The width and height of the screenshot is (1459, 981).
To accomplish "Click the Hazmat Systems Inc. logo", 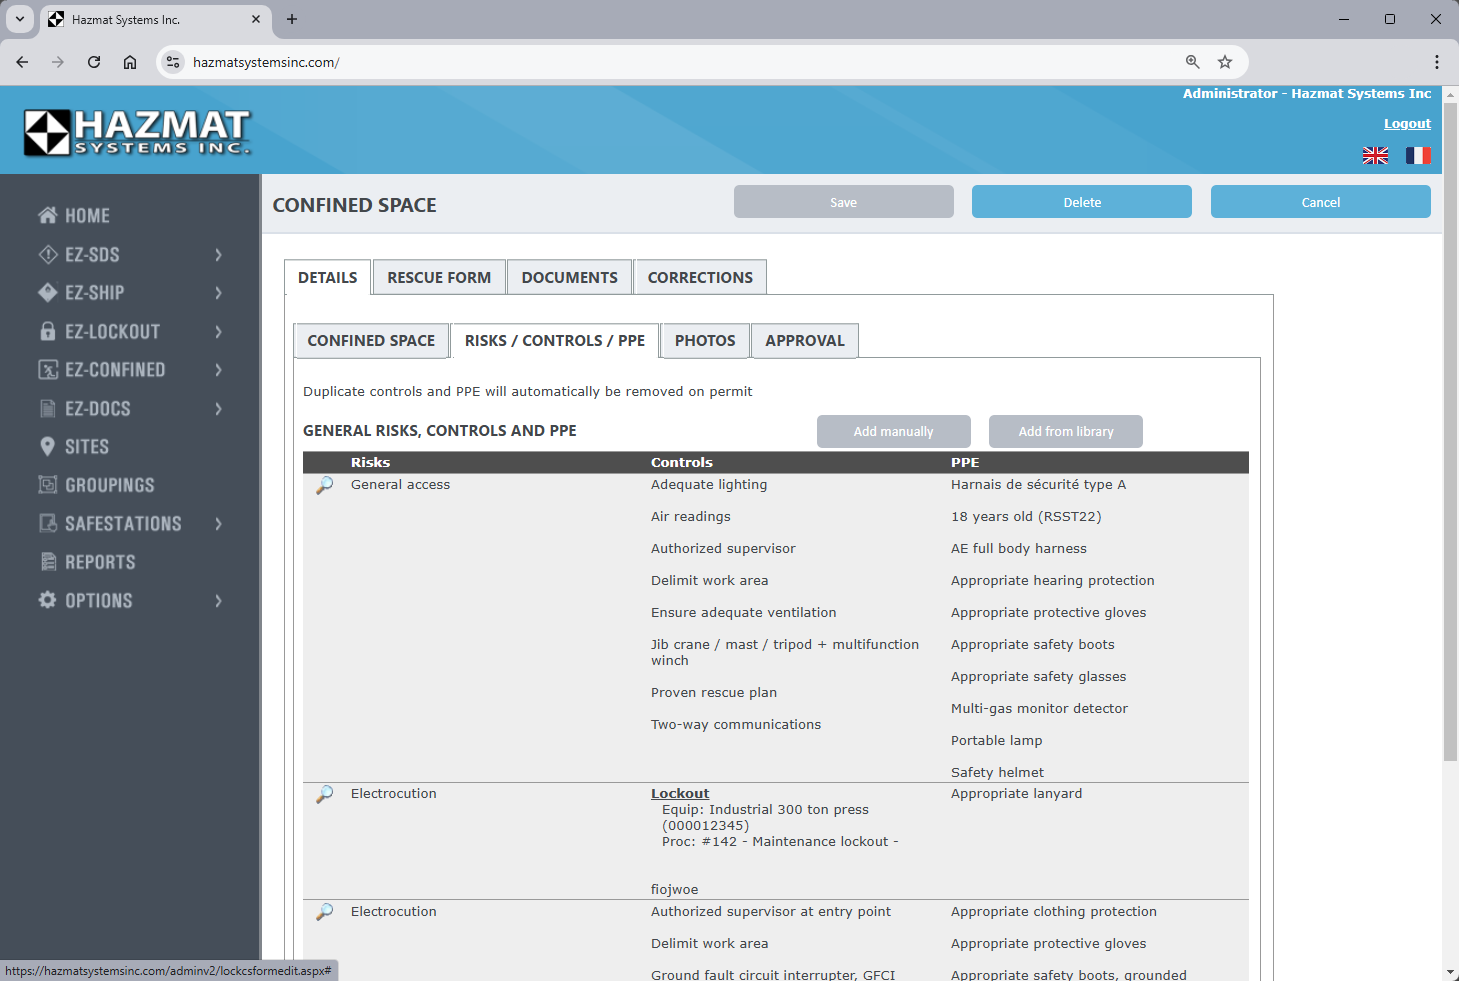I will pyautogui.click(x=137, y=132).
